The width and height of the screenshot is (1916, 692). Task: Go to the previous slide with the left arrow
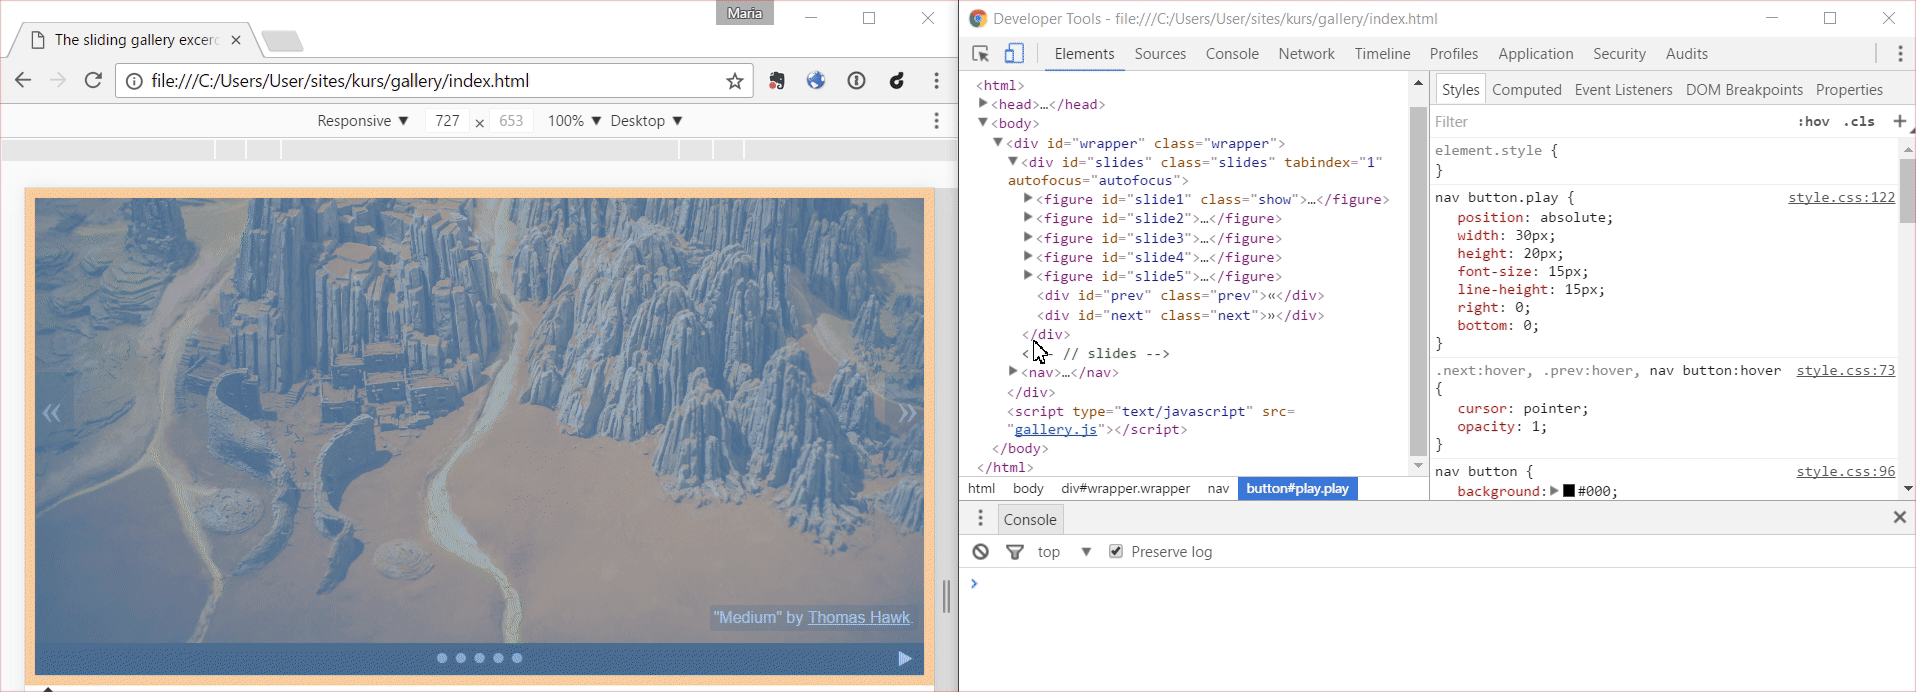pos(52,413)
